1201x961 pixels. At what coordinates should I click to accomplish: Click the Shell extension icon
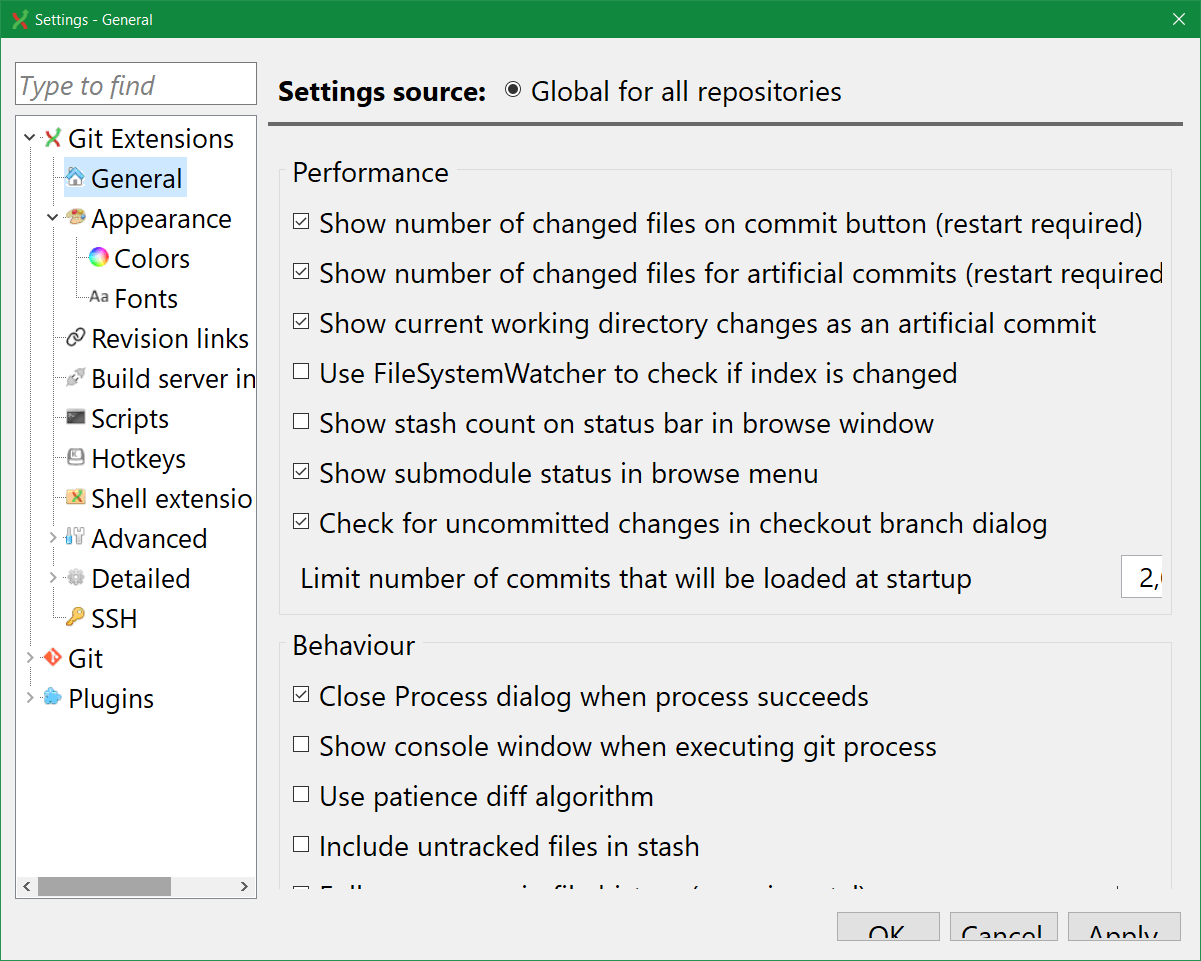(x=75, y=498)
